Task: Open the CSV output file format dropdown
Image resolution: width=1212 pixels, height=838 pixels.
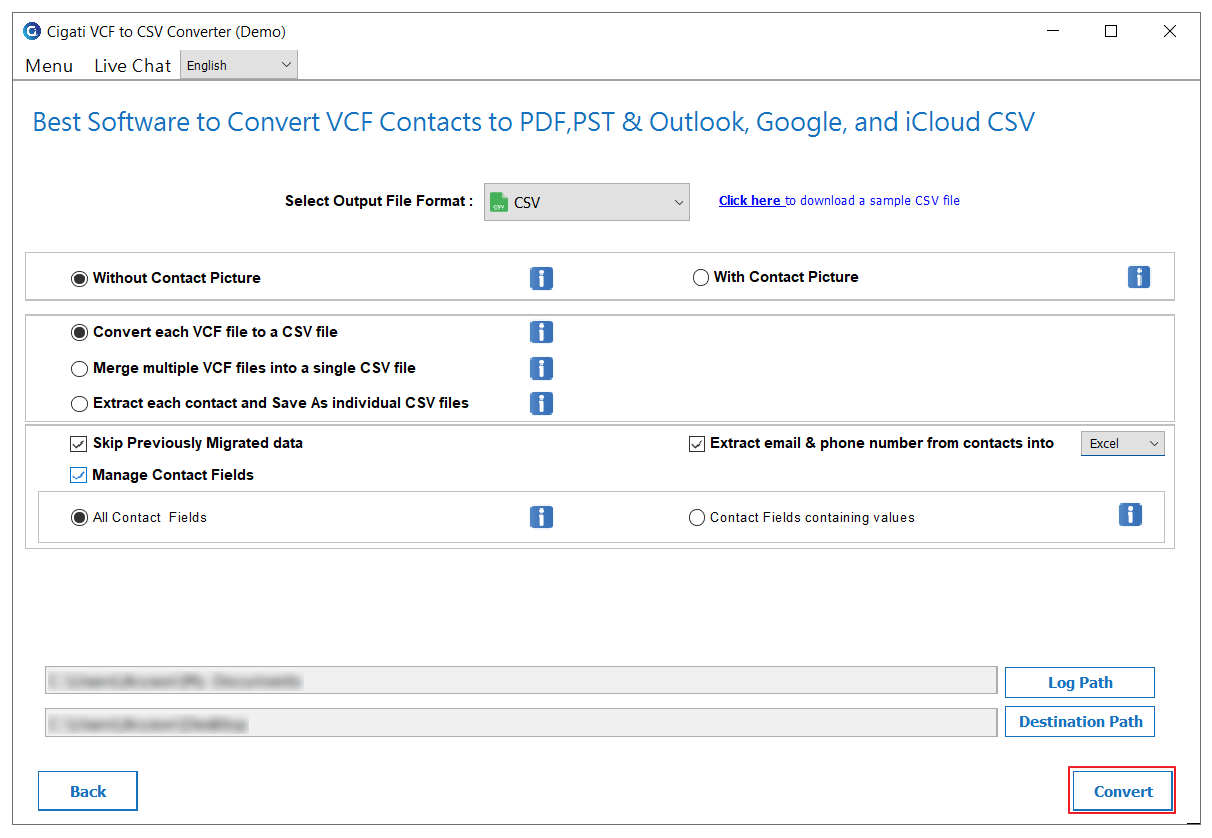Action: pos(587,202)
